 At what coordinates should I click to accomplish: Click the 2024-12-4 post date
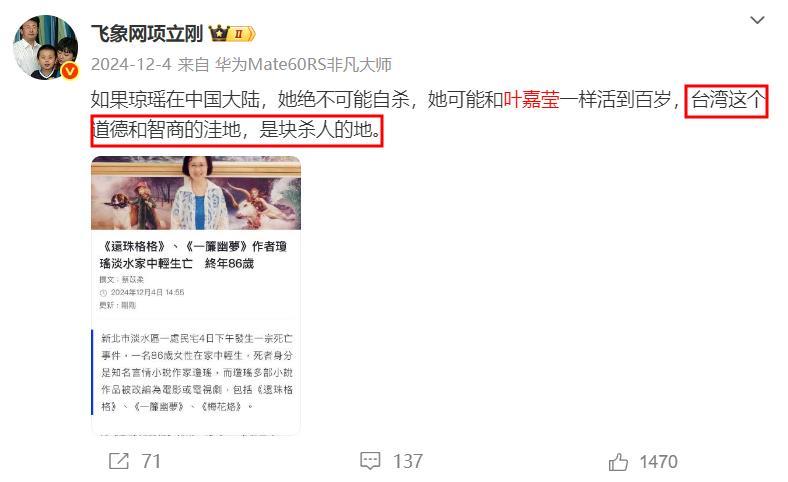pyautogui.click(x=131, y=64)
